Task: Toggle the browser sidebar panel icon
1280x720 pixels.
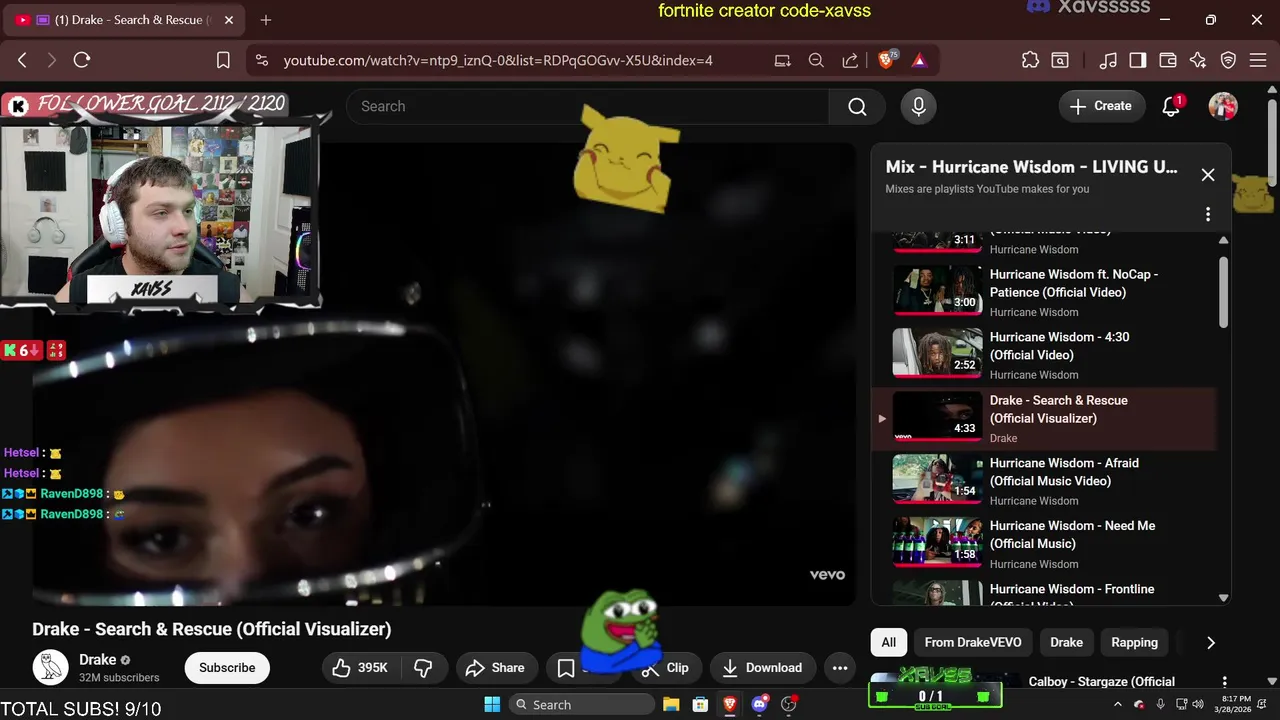Action: [1137, 60]
